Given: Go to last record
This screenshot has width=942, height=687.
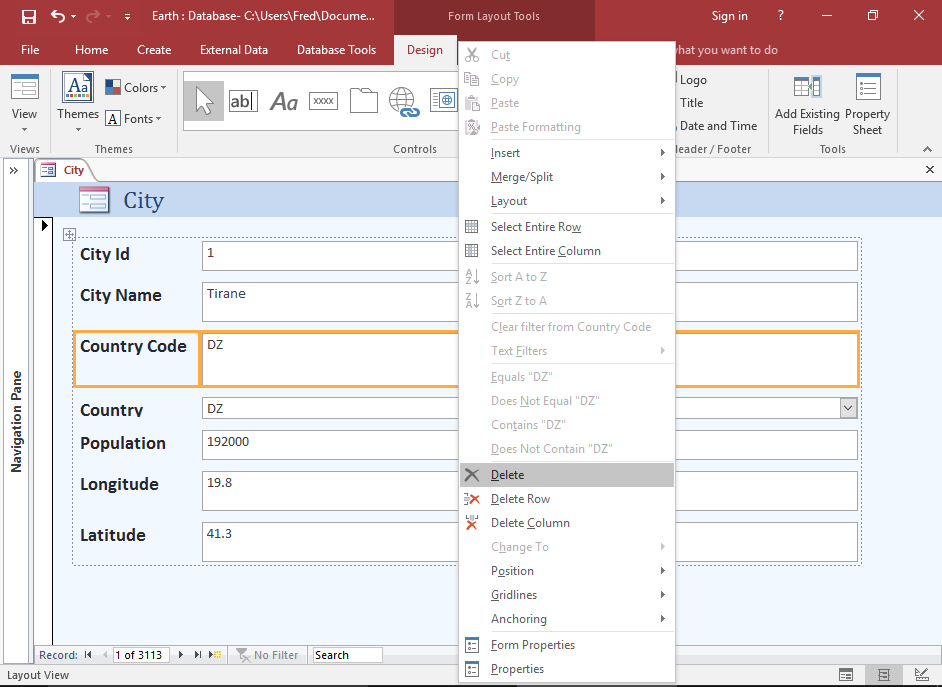Looking at the screenshot, I should pos(197,655).
